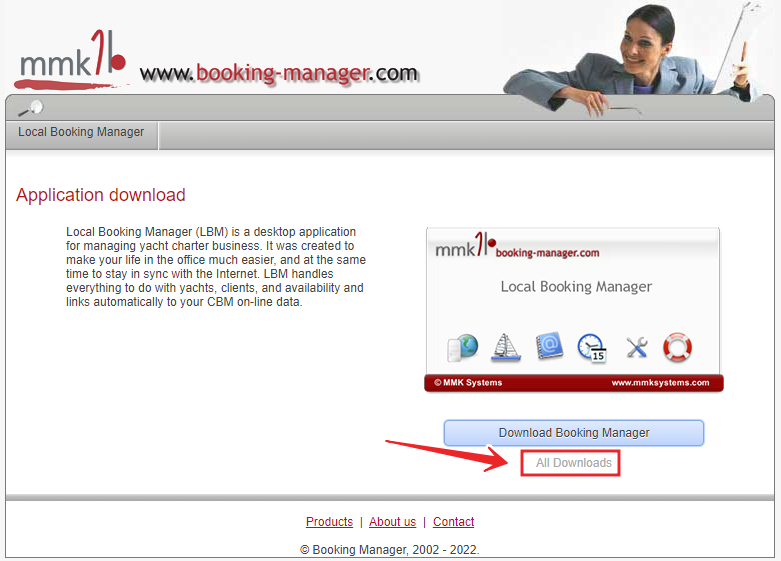Open the Products footer link
This screenshot has height=561, width=781.
(329, 522)
